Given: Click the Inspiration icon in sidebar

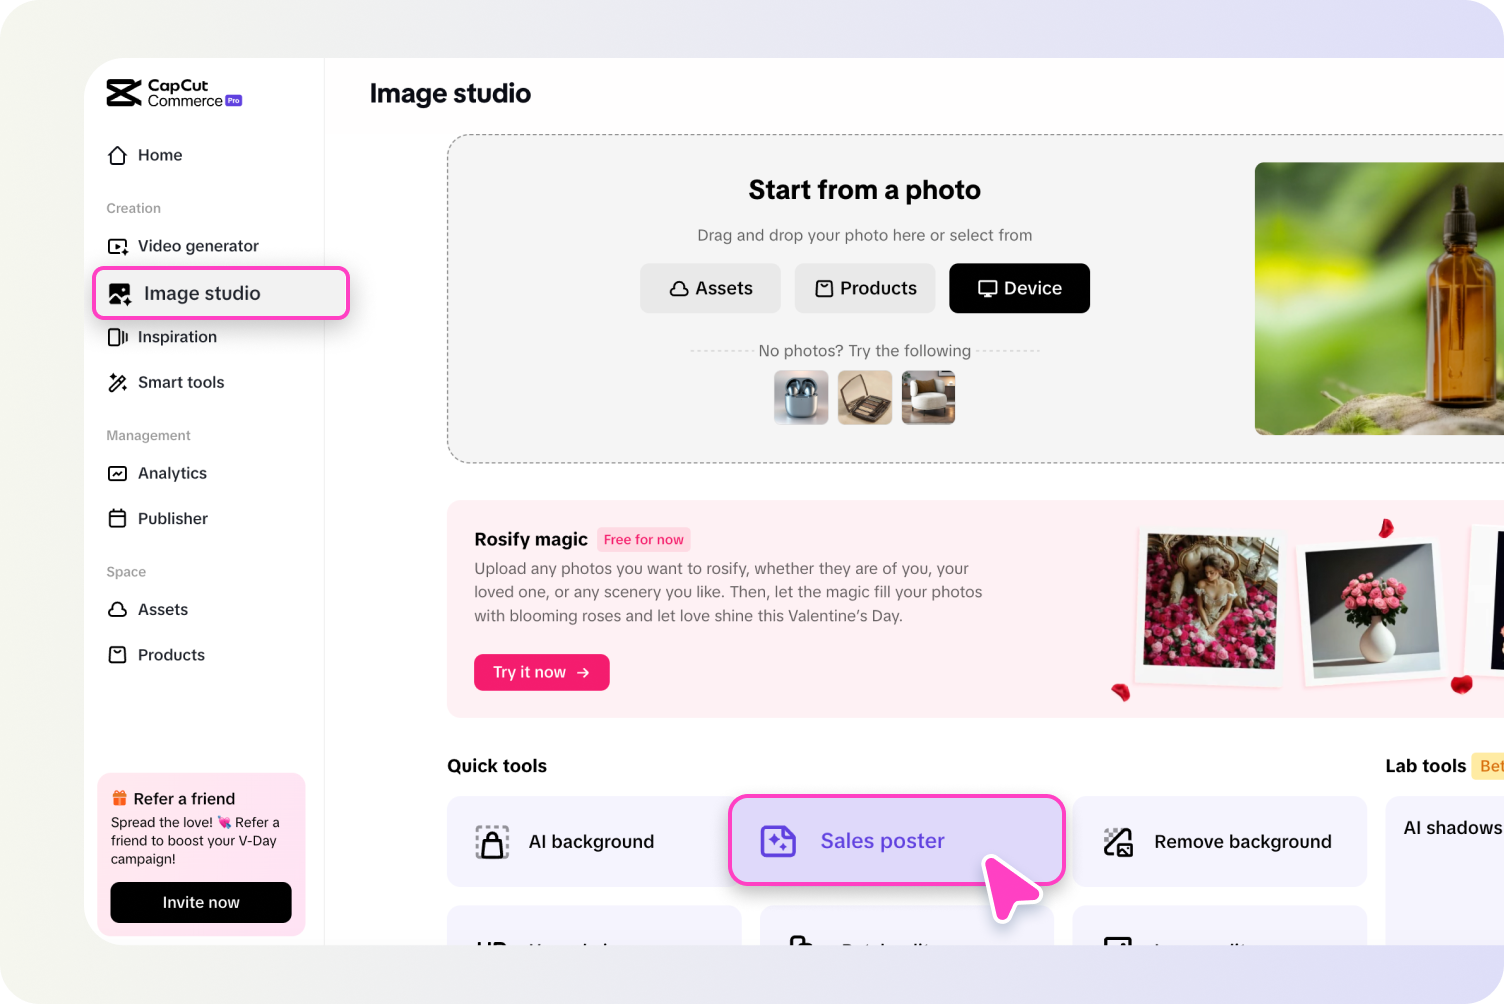Looking at the screenshot, I should (x=118, y=337).
